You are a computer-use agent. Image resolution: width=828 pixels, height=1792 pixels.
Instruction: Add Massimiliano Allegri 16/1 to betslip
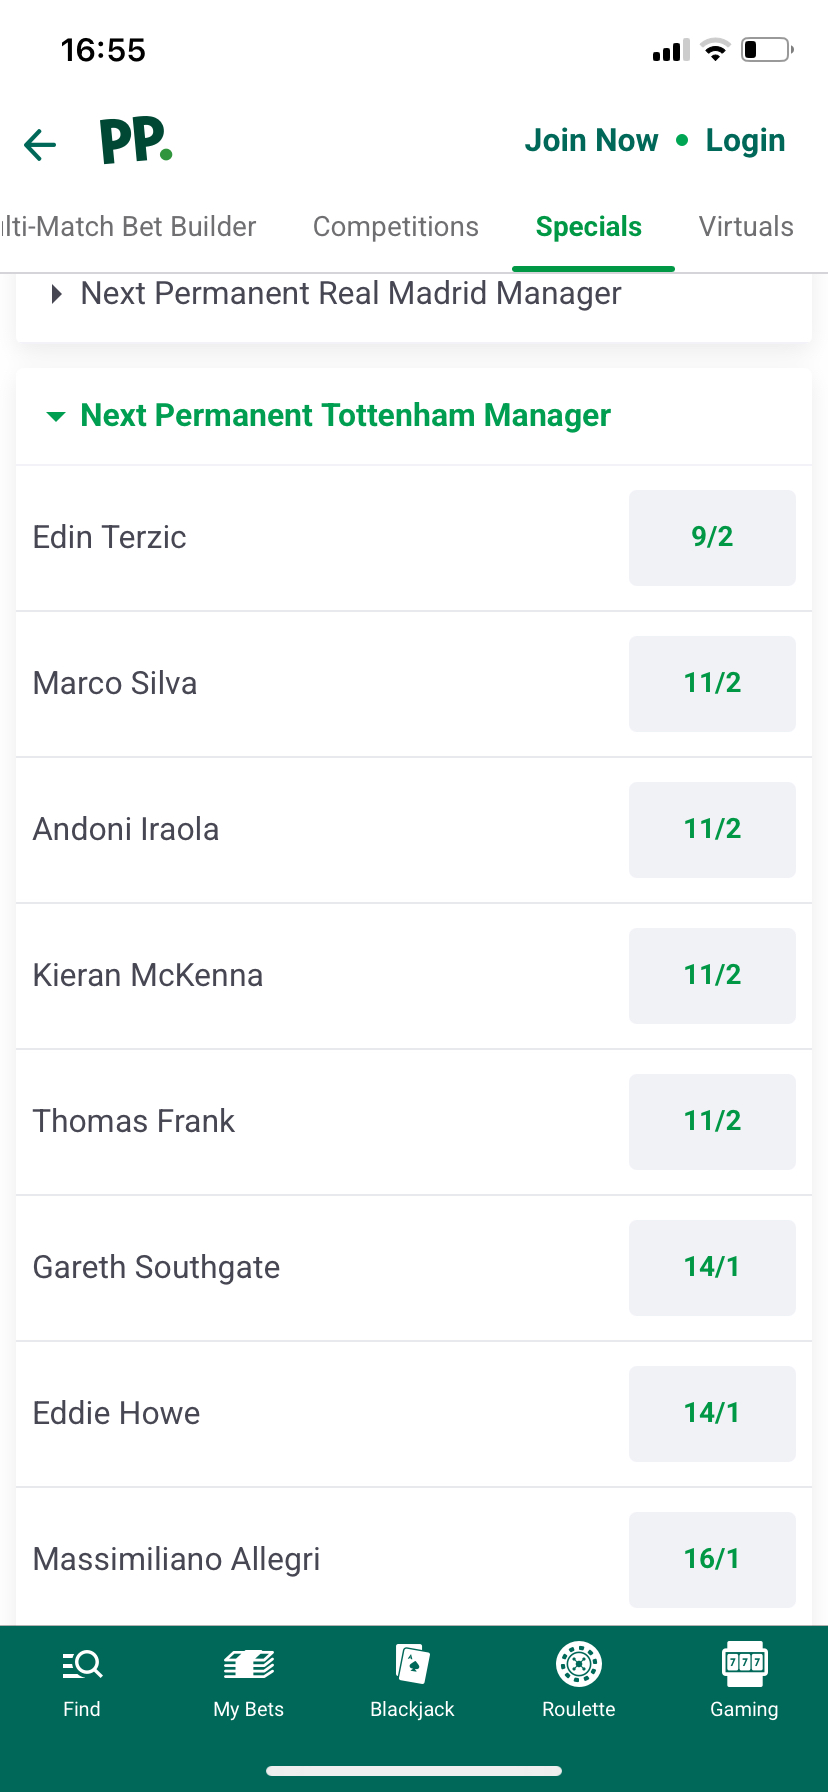coord(712,1559)
